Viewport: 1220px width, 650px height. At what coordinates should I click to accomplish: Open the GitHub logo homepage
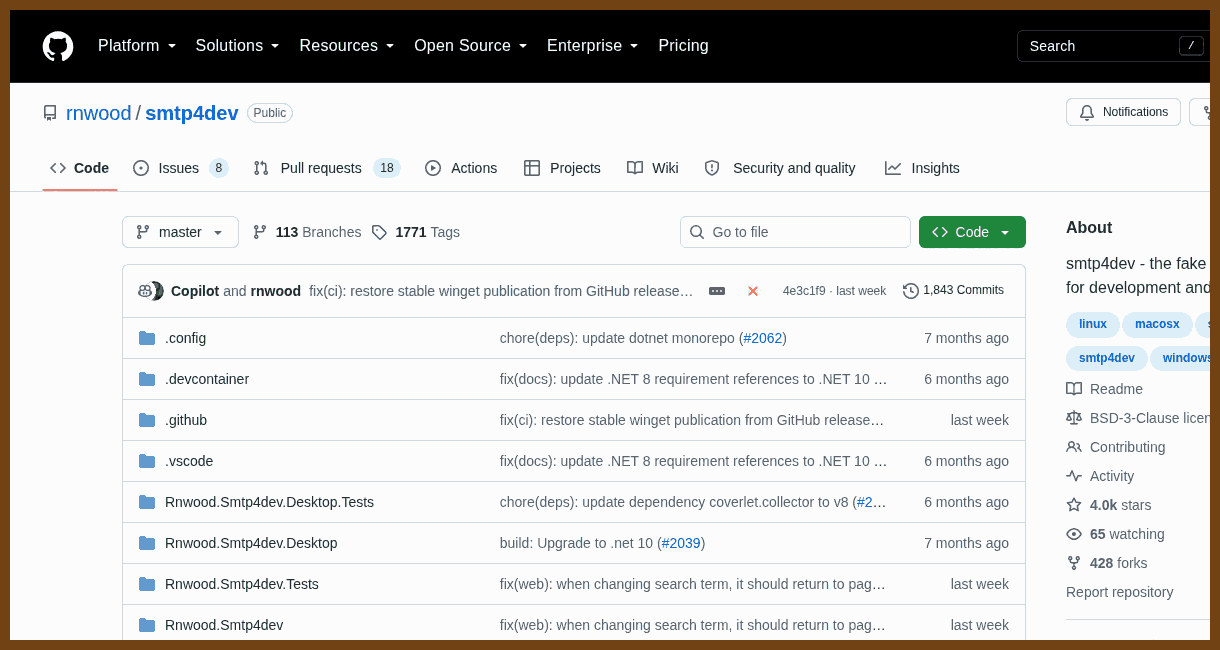tap(58, 46)
